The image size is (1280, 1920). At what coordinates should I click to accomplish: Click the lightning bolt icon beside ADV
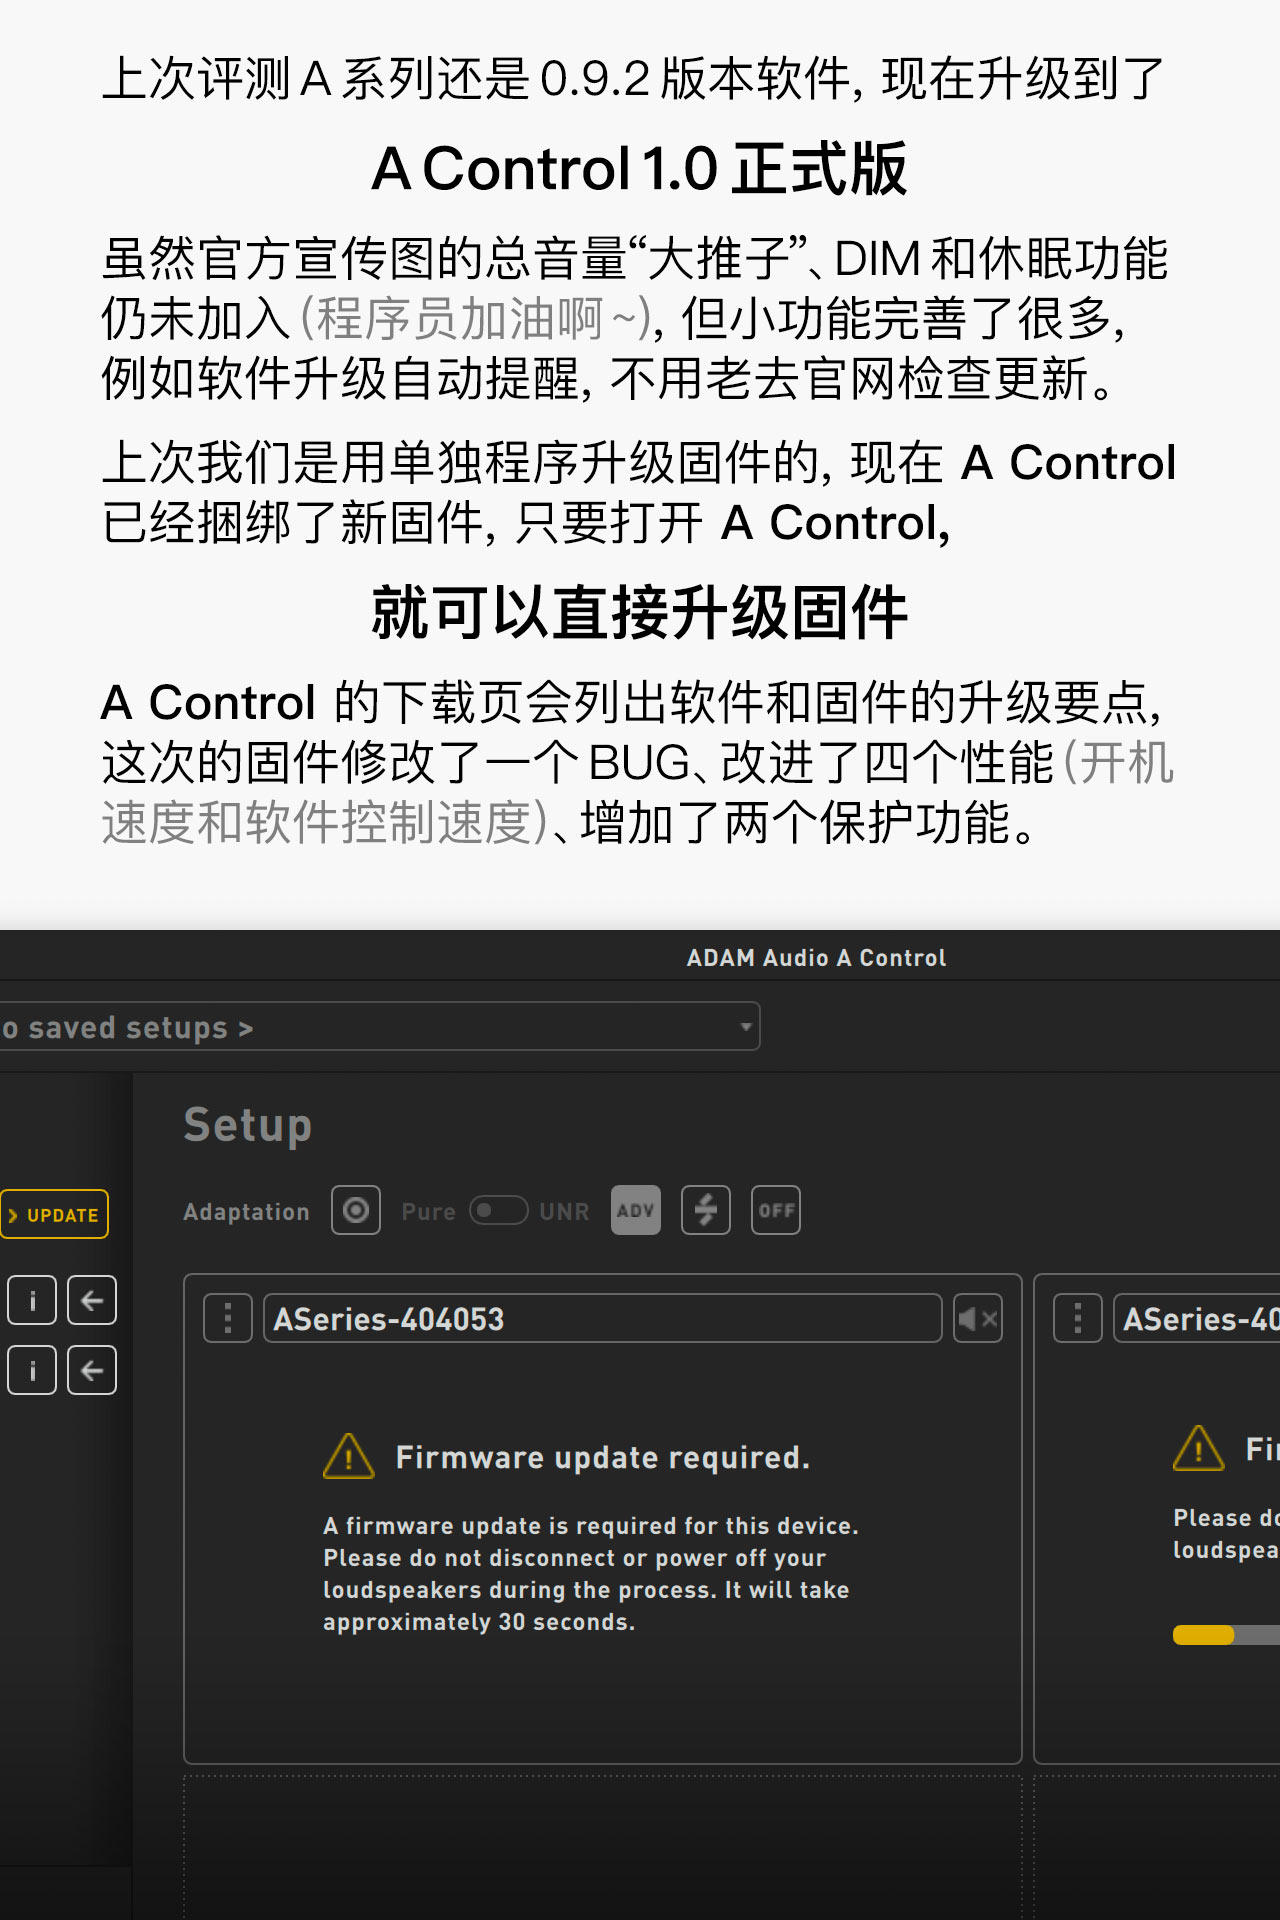tap(706, 1210)
